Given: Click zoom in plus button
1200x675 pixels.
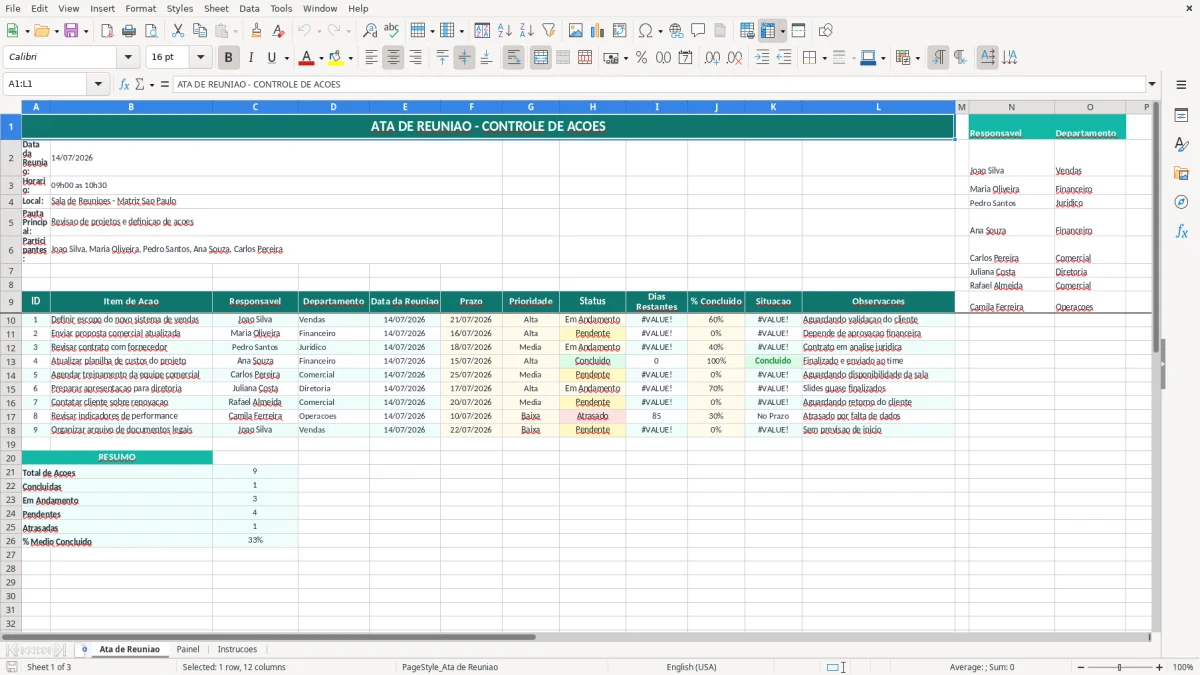Looking at the screenshot, I should 1159,667.
